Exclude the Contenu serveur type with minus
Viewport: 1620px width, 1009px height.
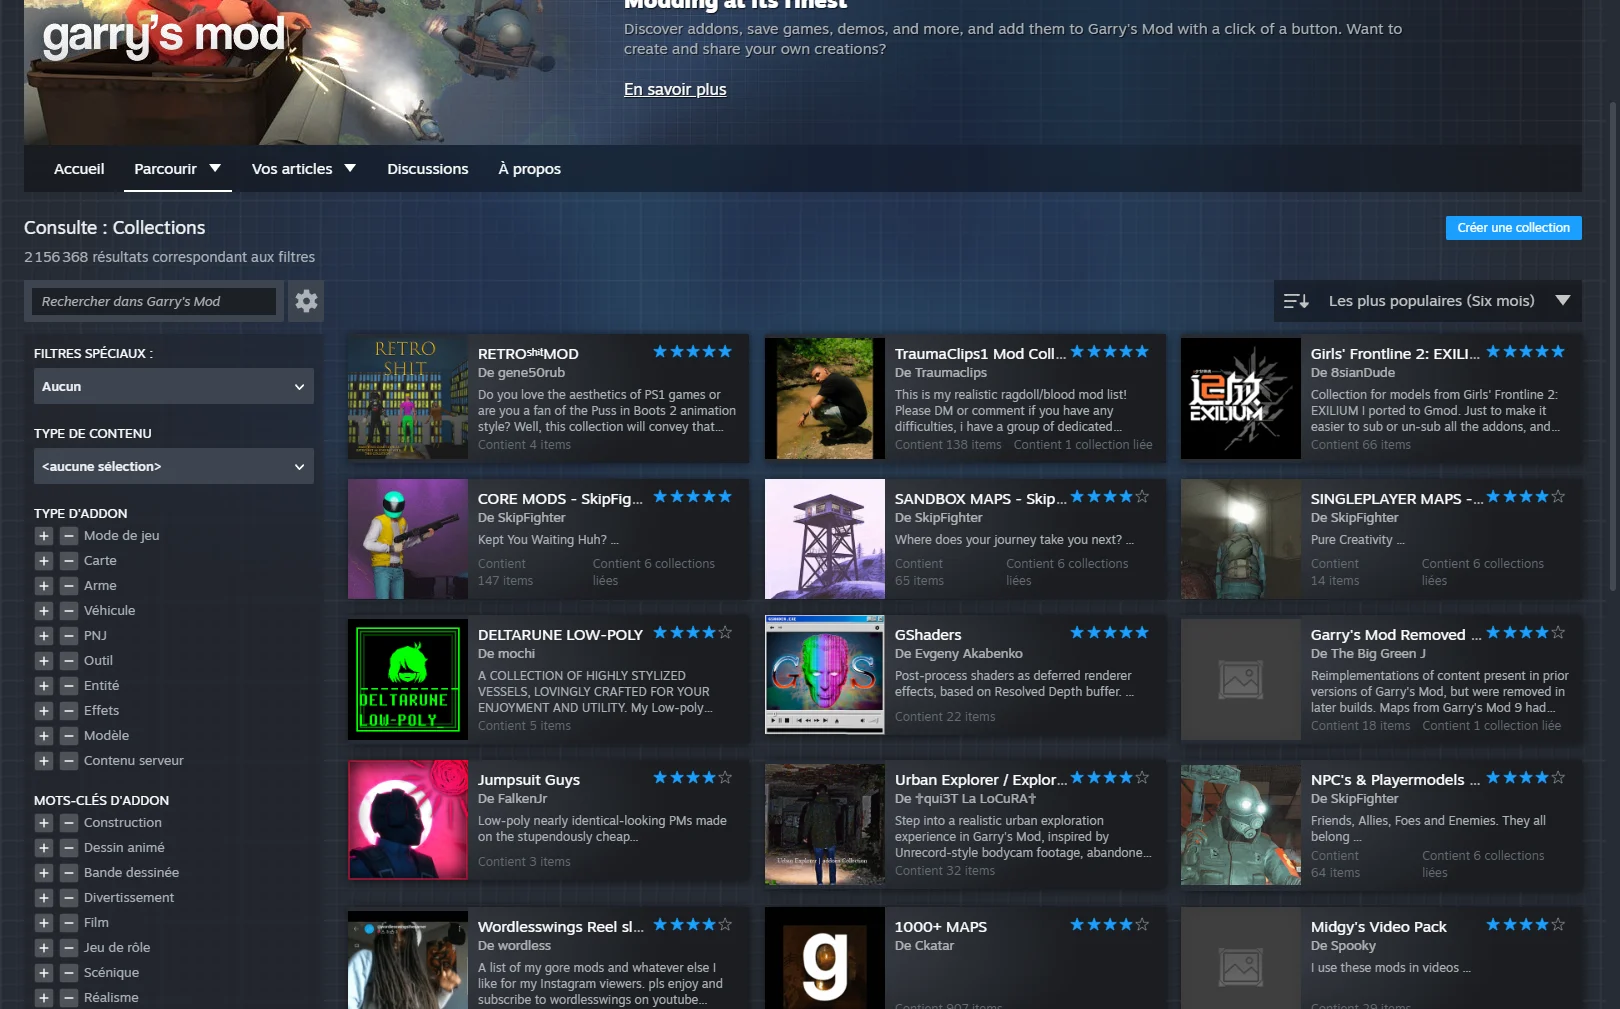pos(69,761)
